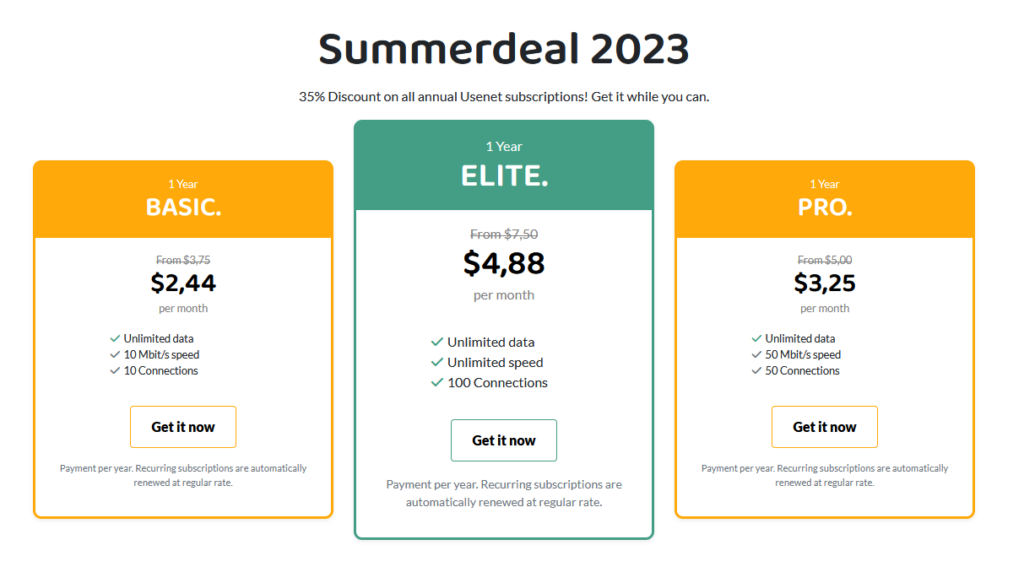The image size is (1024, 572).
Task: Get the Elite plan now
Action: (504, 440)
